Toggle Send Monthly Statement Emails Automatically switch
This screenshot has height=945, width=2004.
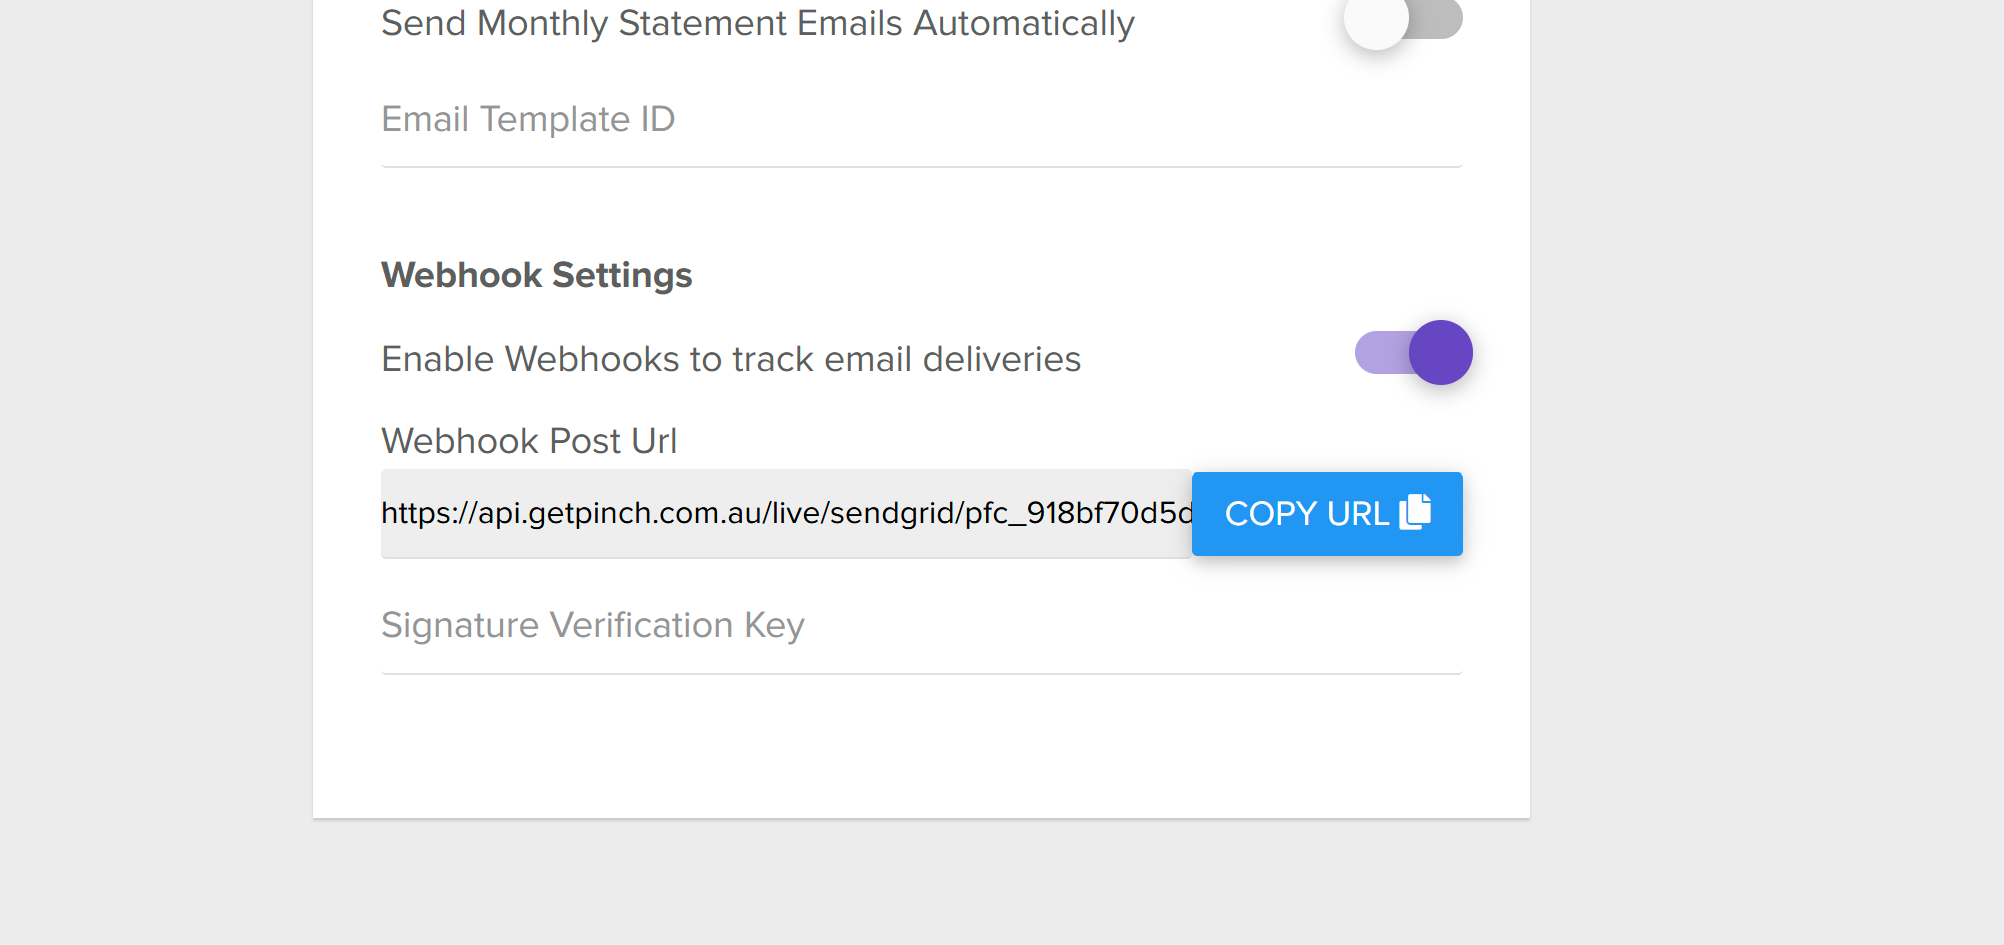[1403, 19]
